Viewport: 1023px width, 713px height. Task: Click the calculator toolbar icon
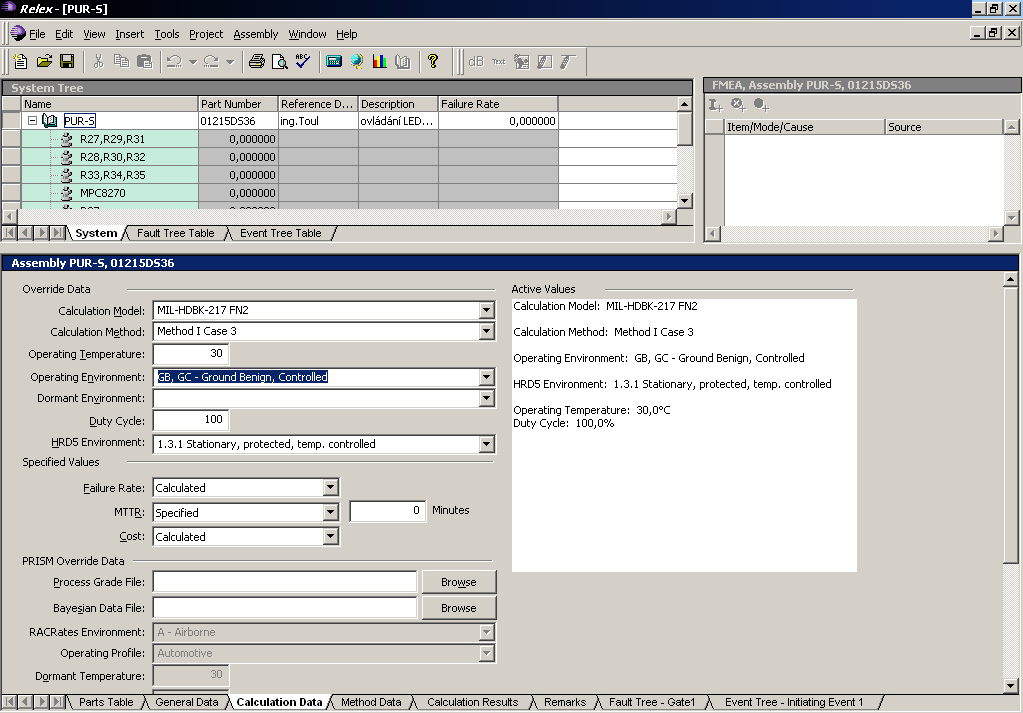pos(333,61)
